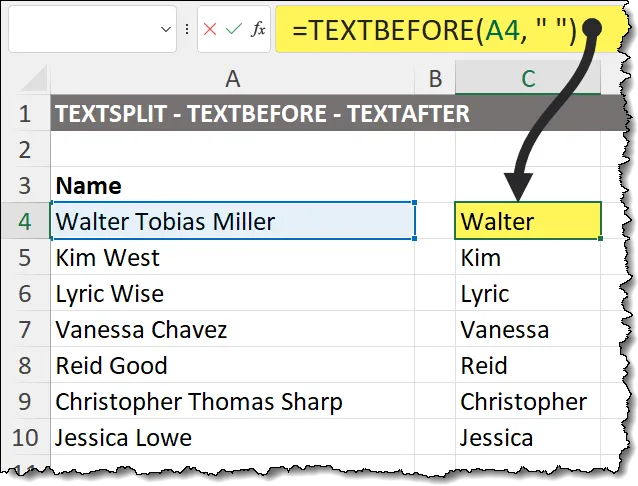Screen dimensions: 638x486
Task: Select the Name header cell
Action: point(232,185)
